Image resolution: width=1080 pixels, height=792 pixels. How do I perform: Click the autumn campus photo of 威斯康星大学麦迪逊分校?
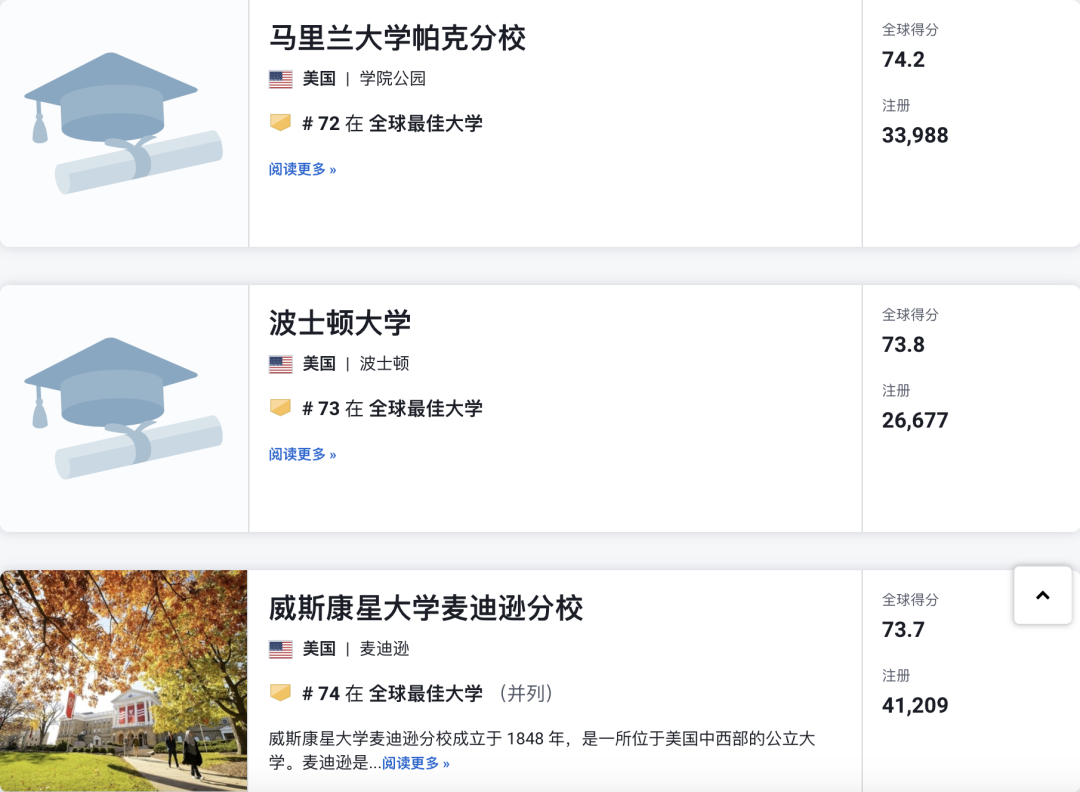pos(123,680)
